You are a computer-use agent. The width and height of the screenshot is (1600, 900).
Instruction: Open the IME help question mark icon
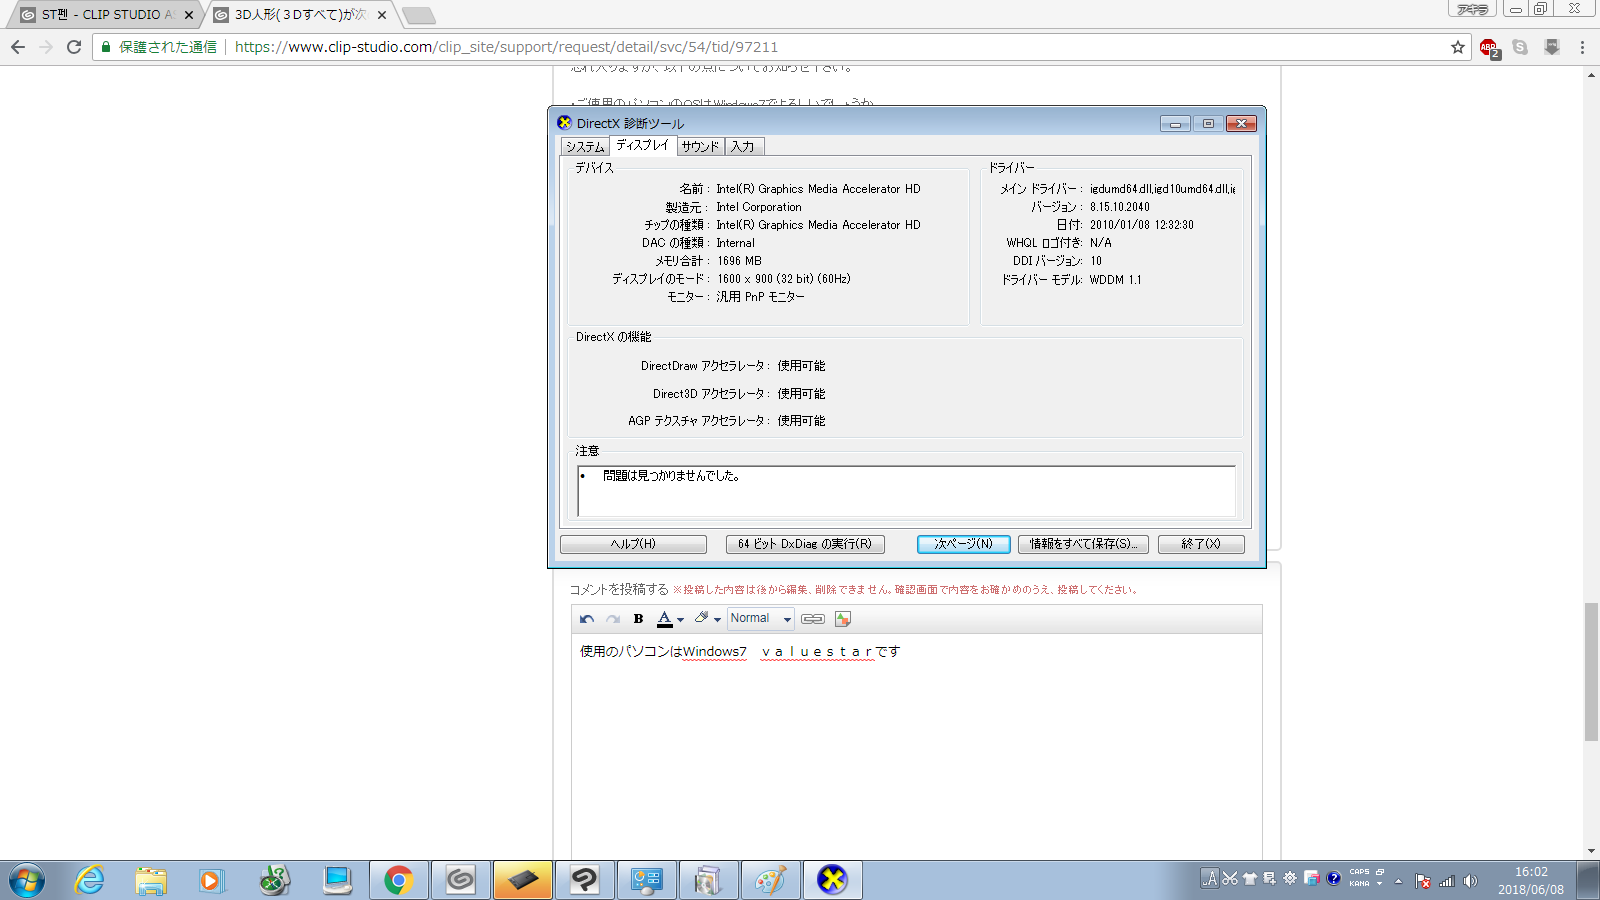point(1333,879)
